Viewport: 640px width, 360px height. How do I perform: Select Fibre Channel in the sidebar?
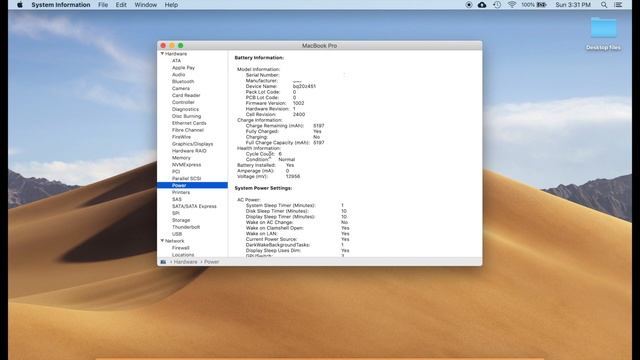coord(188,130)
